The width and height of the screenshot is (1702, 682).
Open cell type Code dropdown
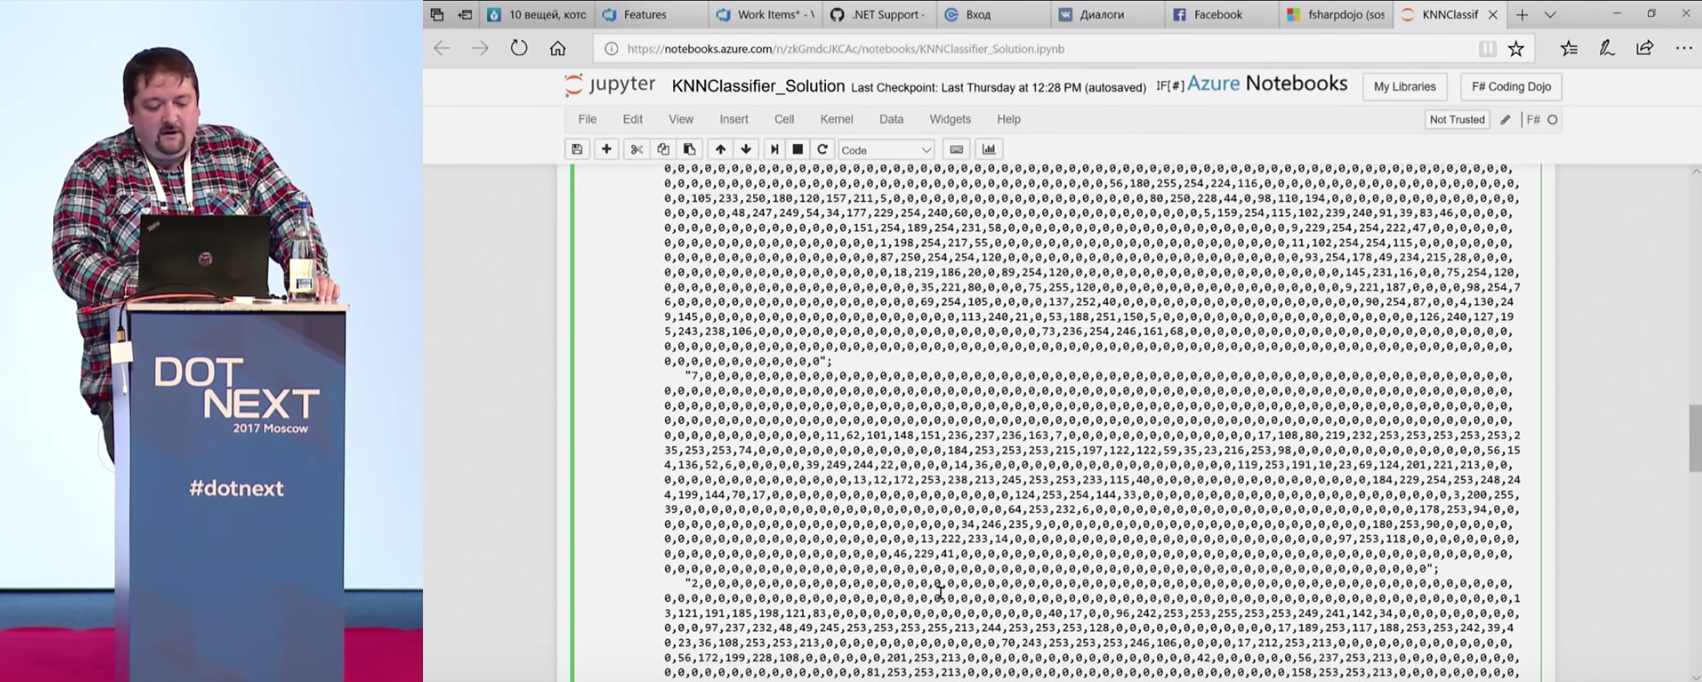[886, 150]
